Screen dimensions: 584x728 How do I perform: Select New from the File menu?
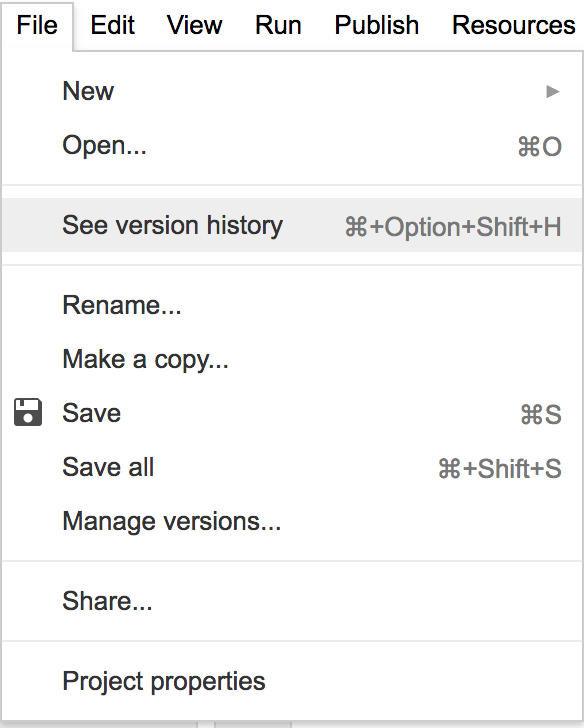(x=292, y=91)
